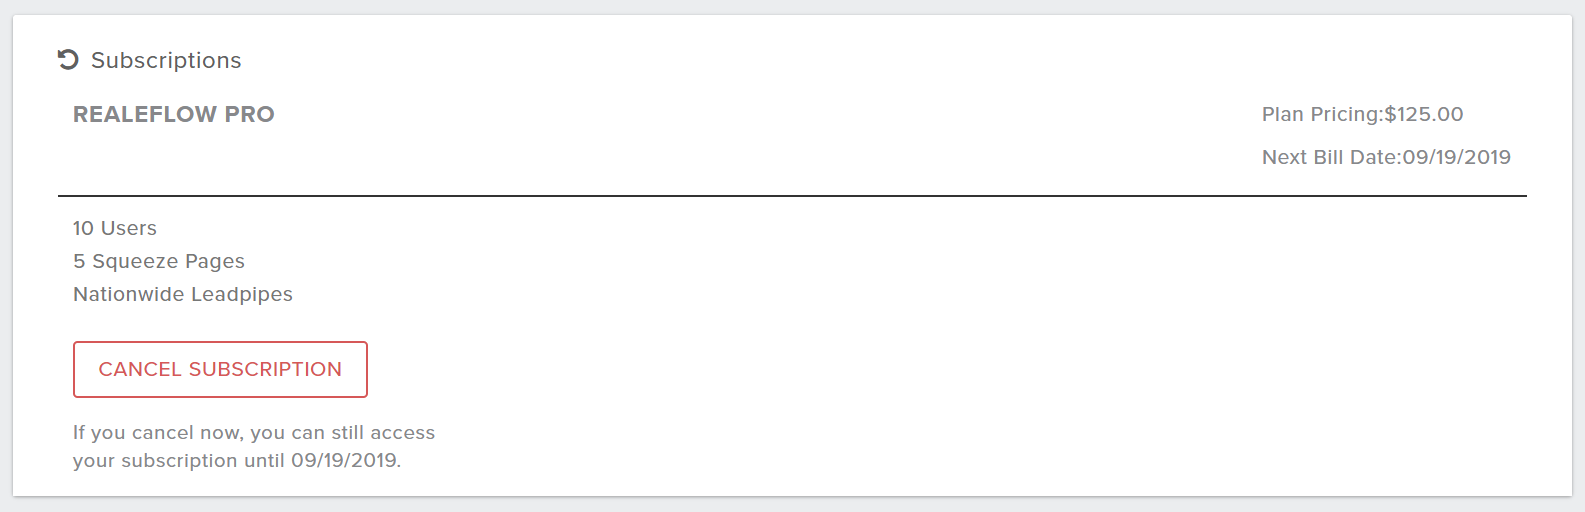Click the Plan Pricing label
Screen dimensions: 1585x512
point(1322,114)
